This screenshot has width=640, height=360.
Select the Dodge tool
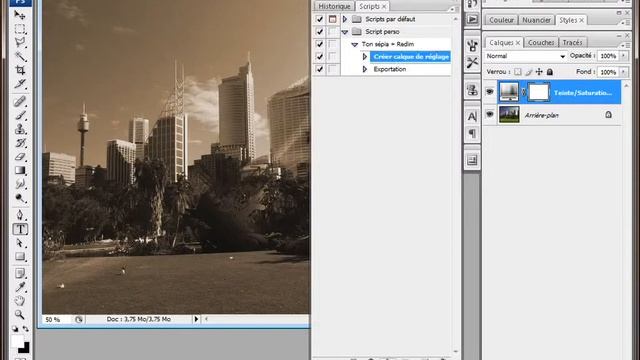pos(20,198)
